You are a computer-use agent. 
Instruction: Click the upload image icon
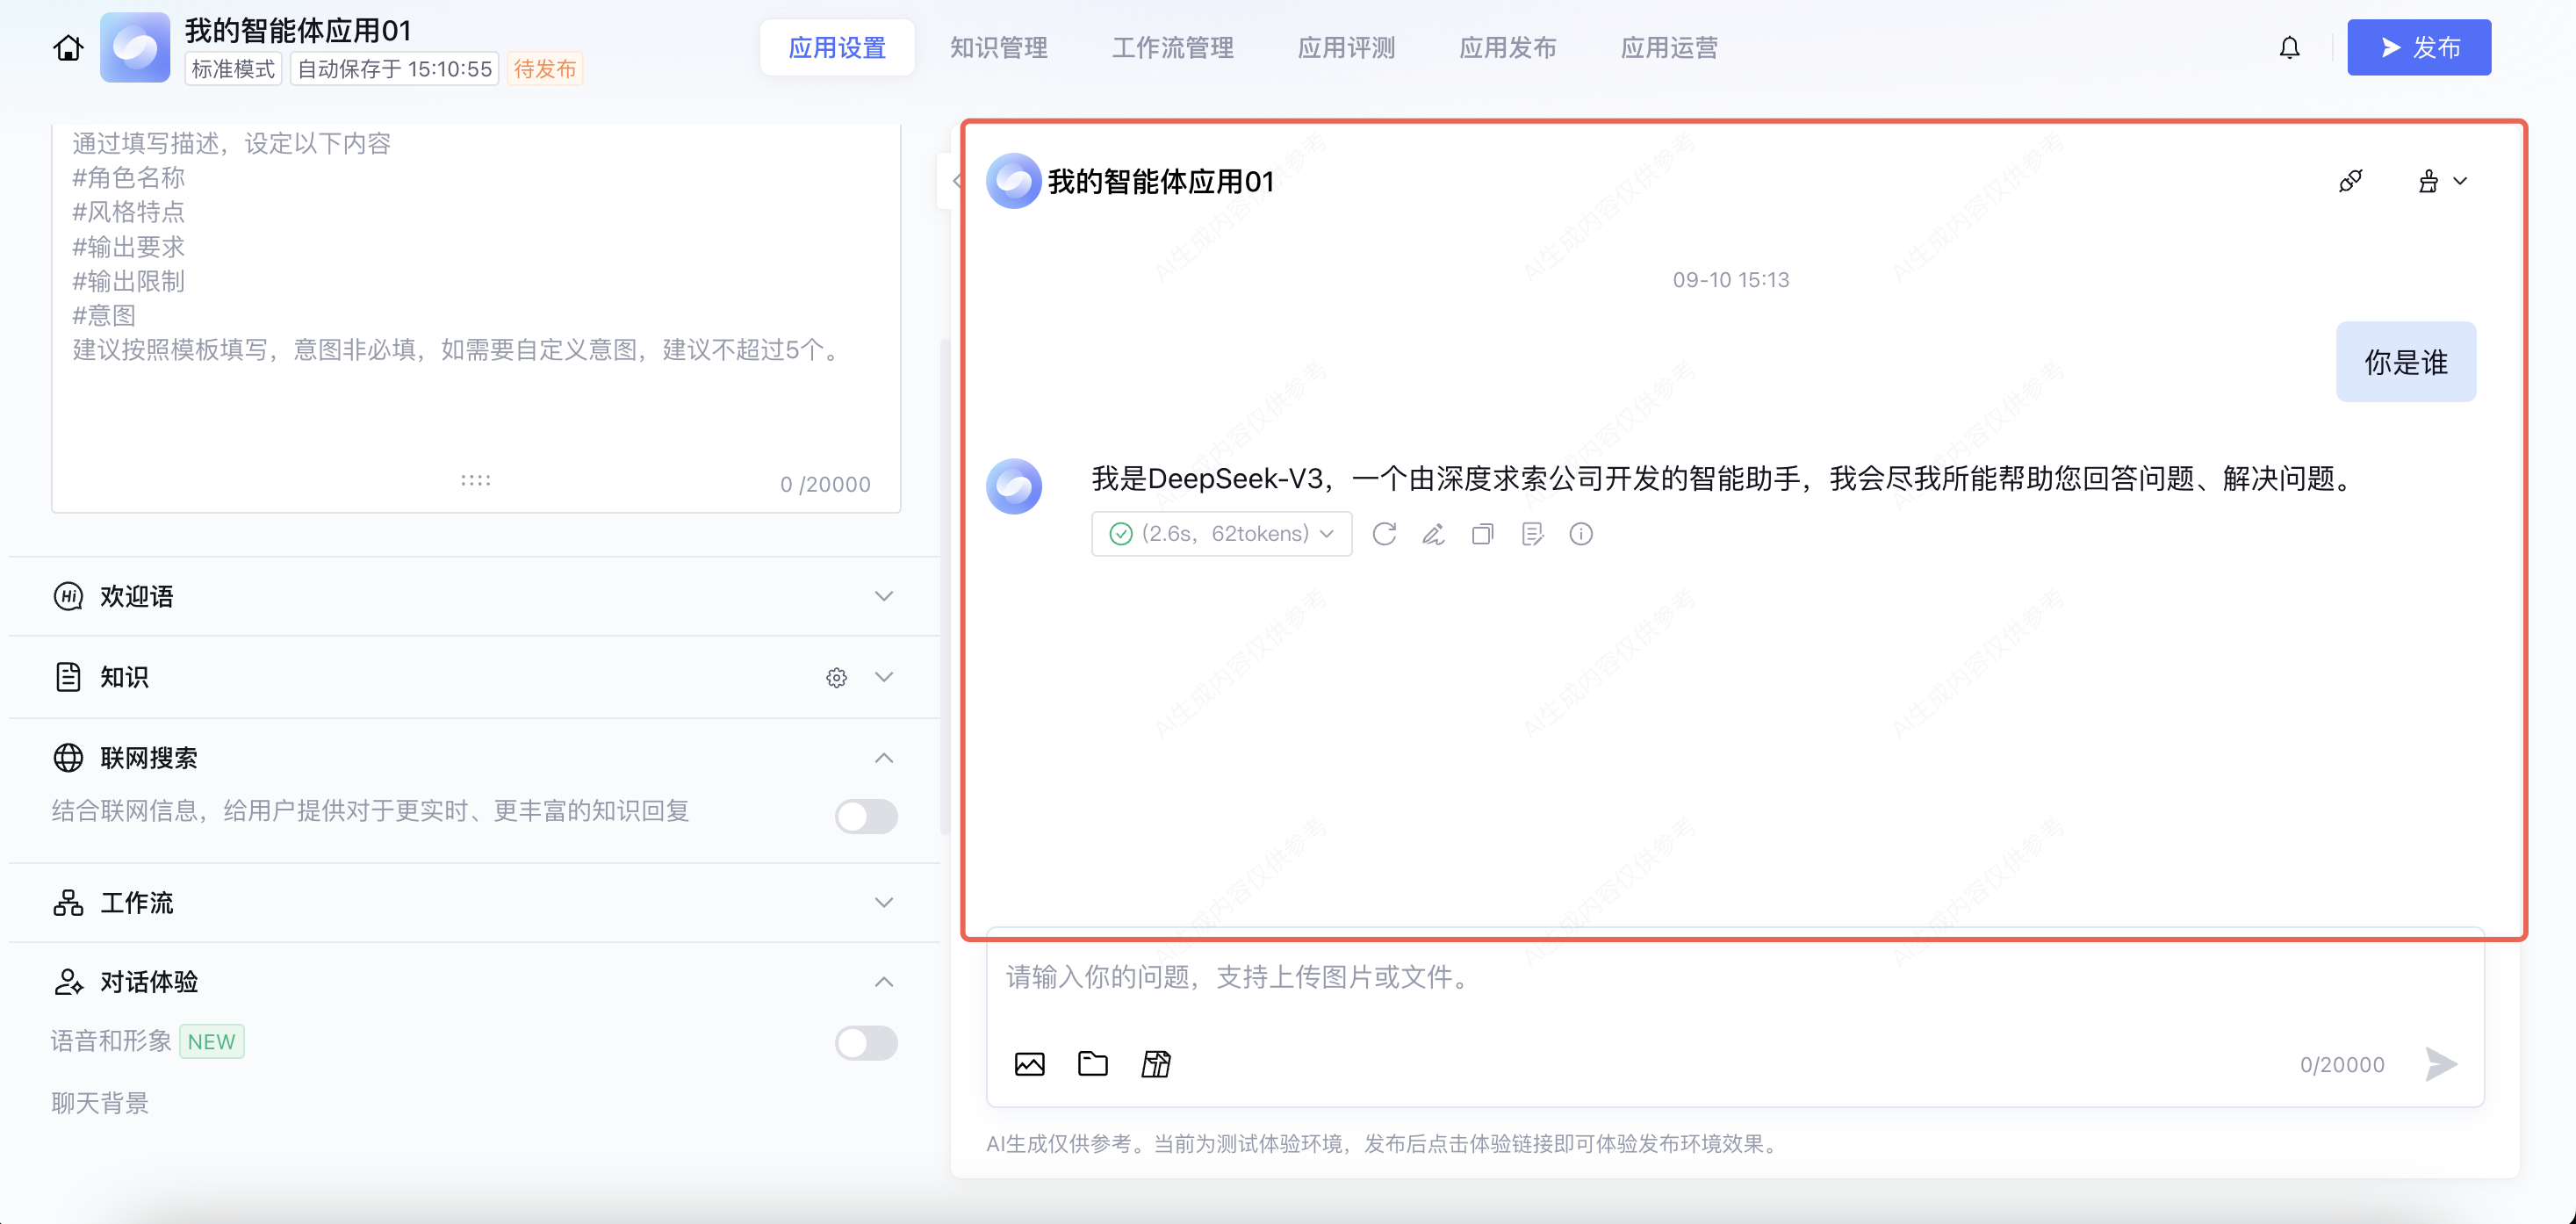coord(1029,1064)
